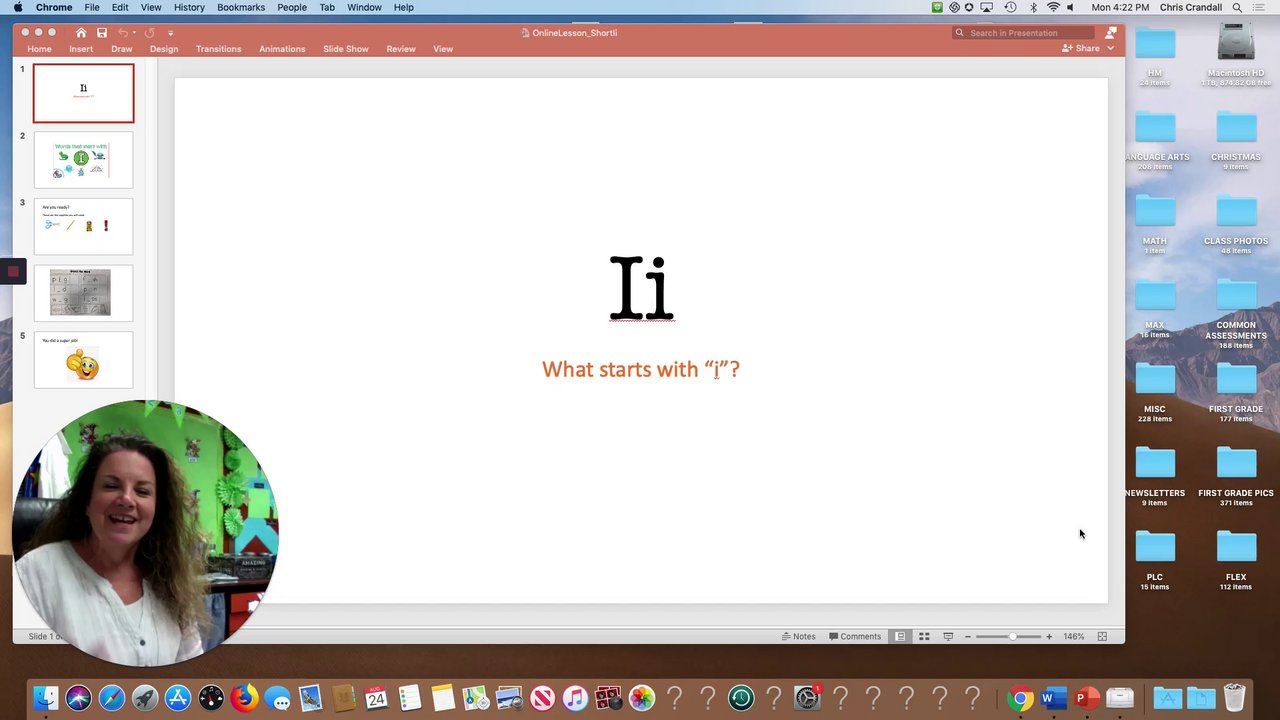Undo the last action

pos(122,33)
